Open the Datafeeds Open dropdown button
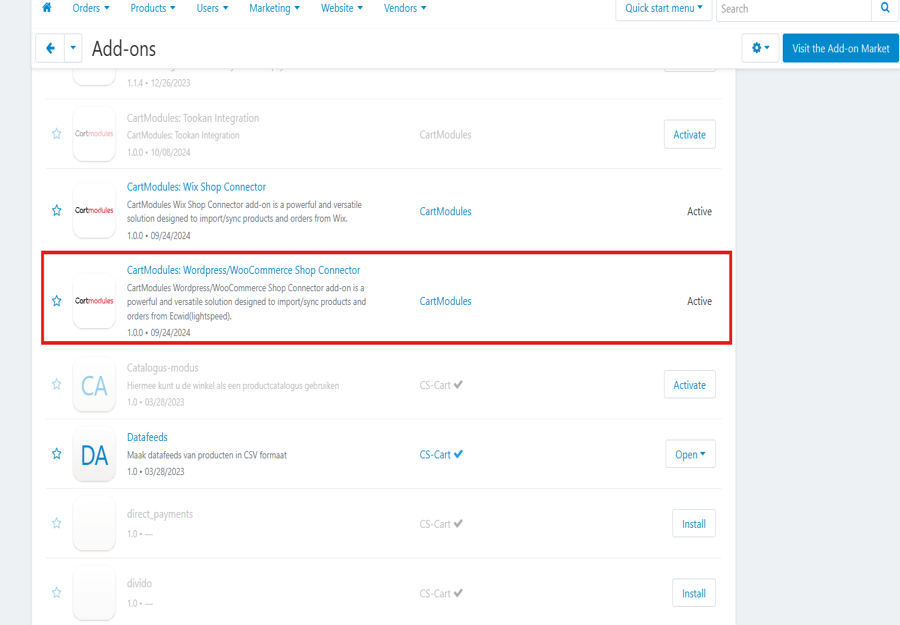Screen dimensions: 900x625 point(690,454)
